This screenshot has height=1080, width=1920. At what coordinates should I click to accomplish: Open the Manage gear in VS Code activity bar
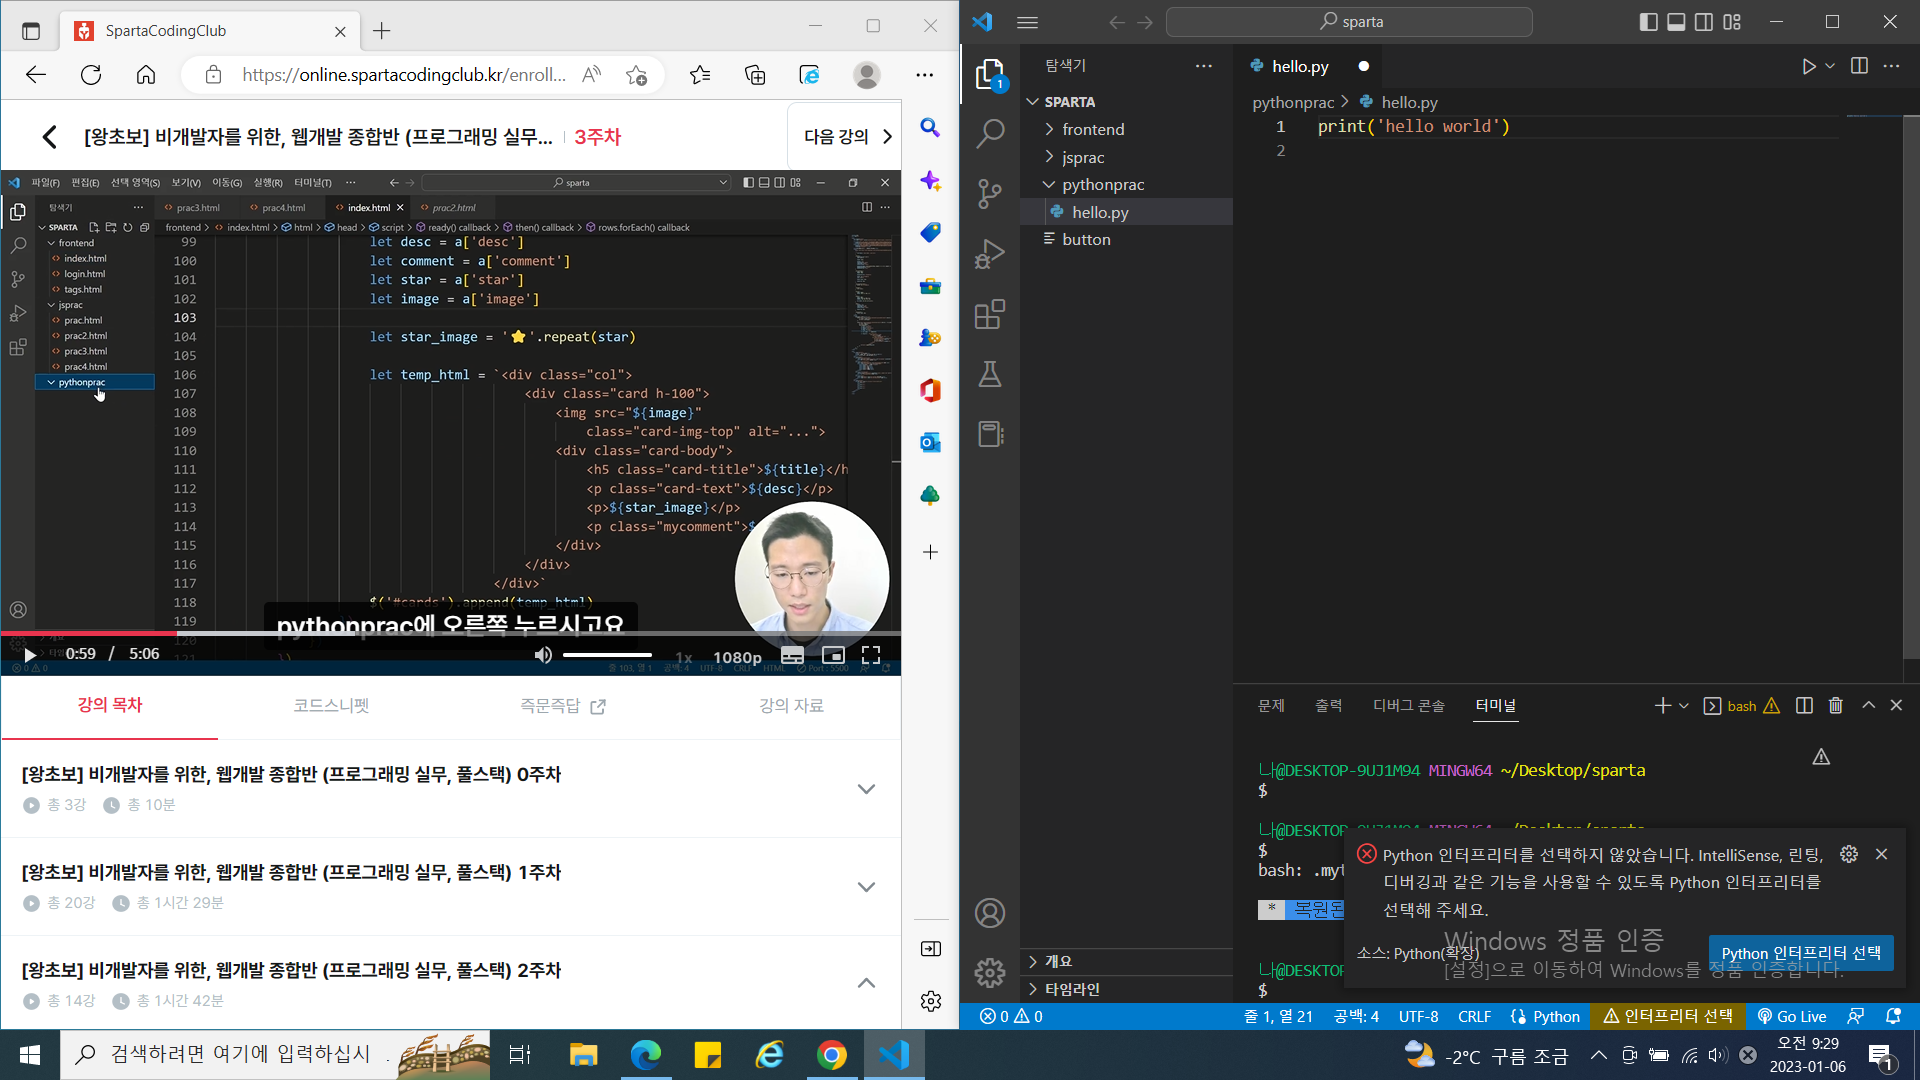[x=990, y=972]
